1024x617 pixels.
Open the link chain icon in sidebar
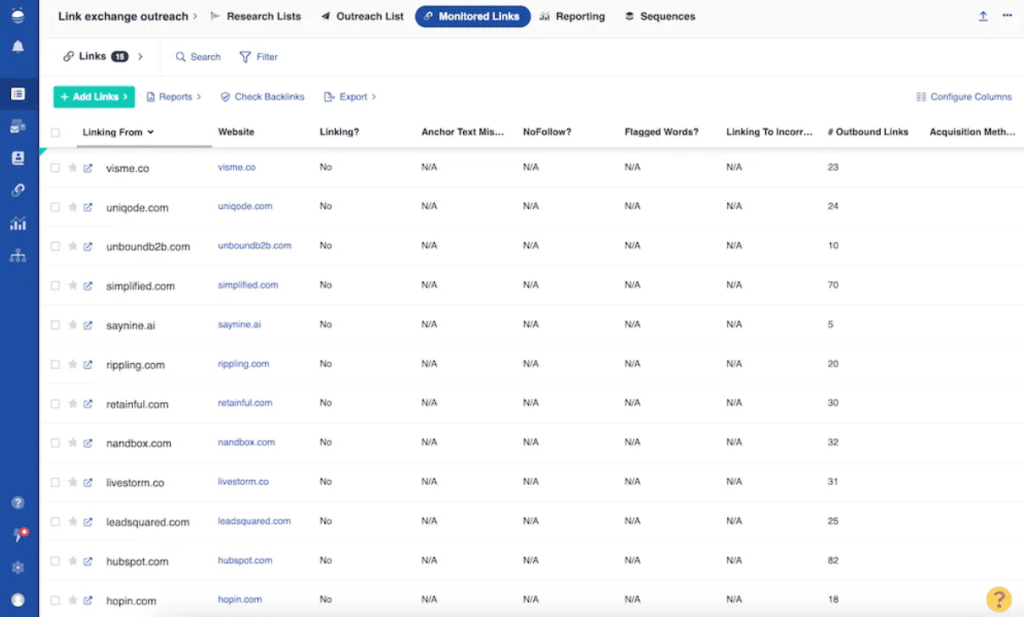click(18, 190)
